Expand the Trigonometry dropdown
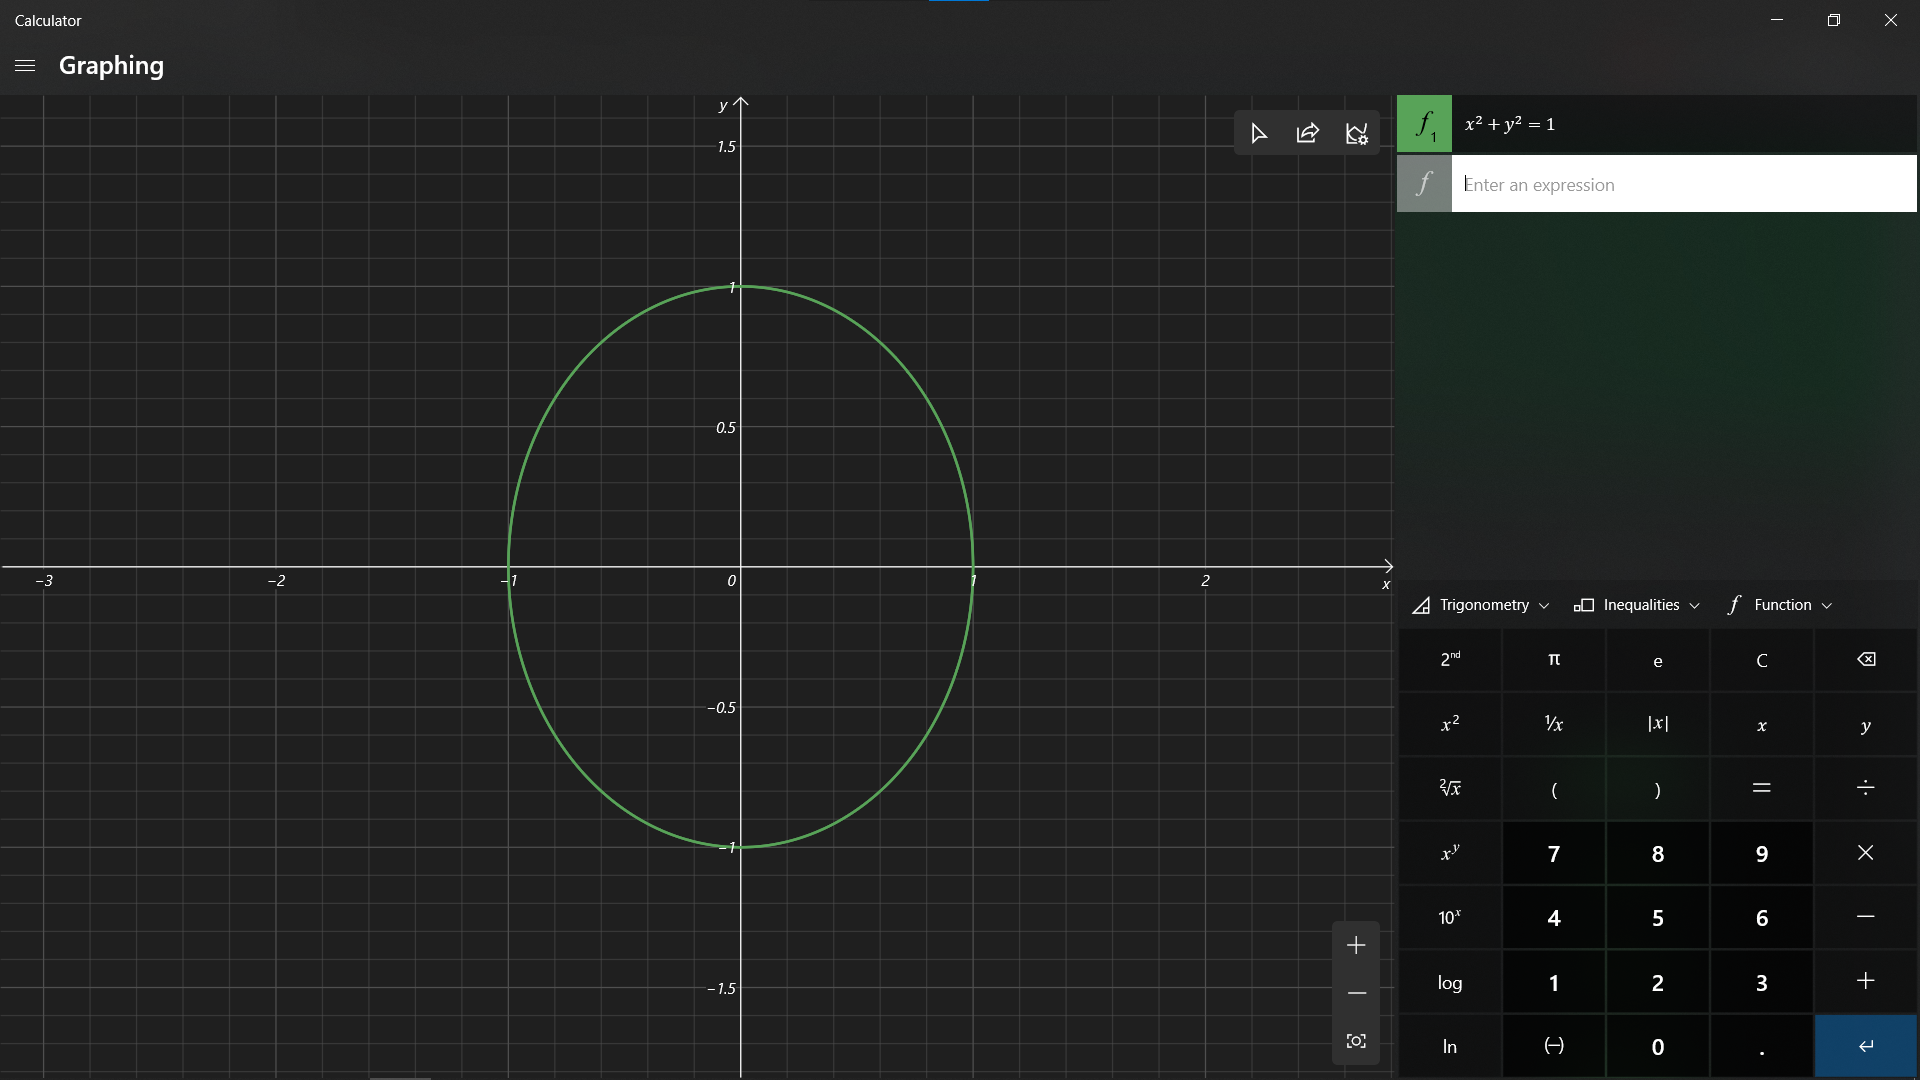The width and height of the screenshot is (1920, 1080). click(1482, 605)
